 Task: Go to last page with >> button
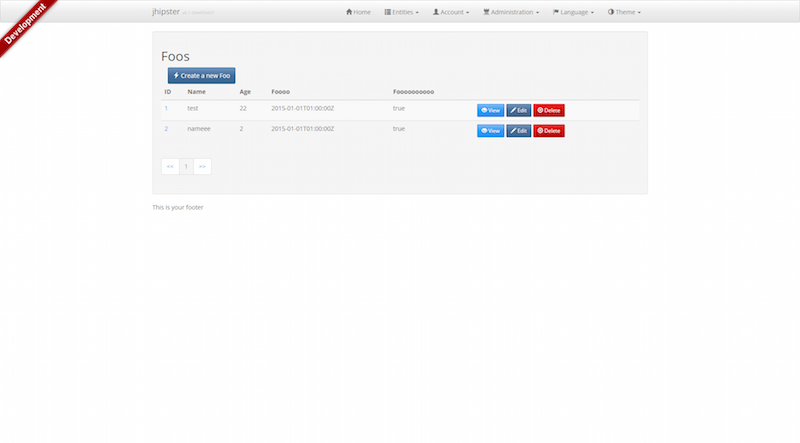pyautogui.click(x=202, y=166)
